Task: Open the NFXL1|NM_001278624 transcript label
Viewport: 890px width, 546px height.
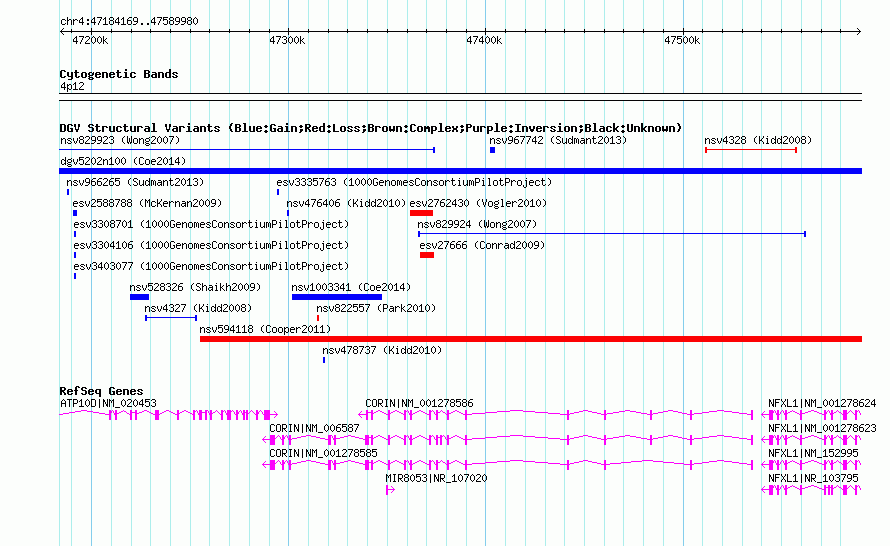Action: (x=822, y=404)
